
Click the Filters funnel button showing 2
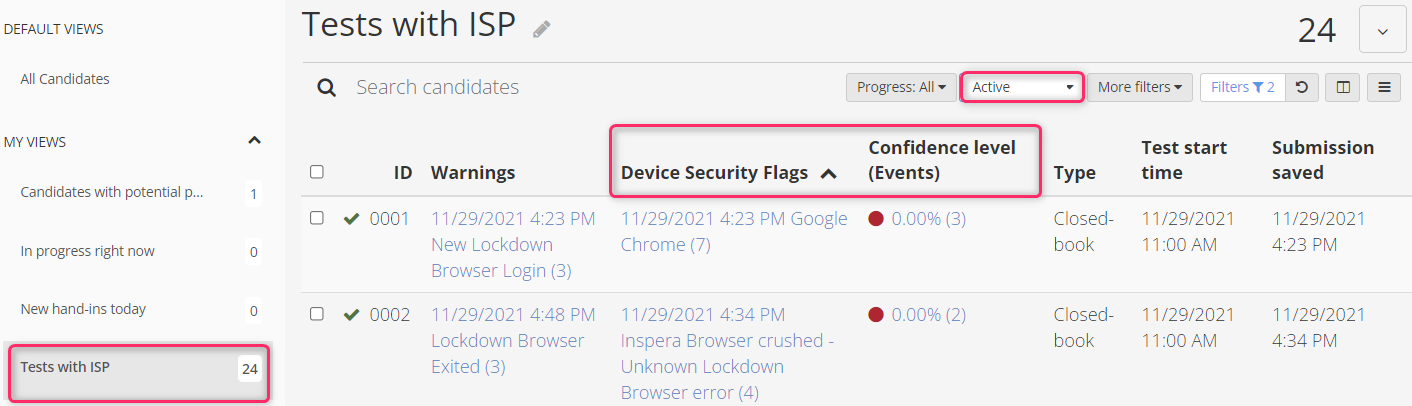(x=1242, y=87)
